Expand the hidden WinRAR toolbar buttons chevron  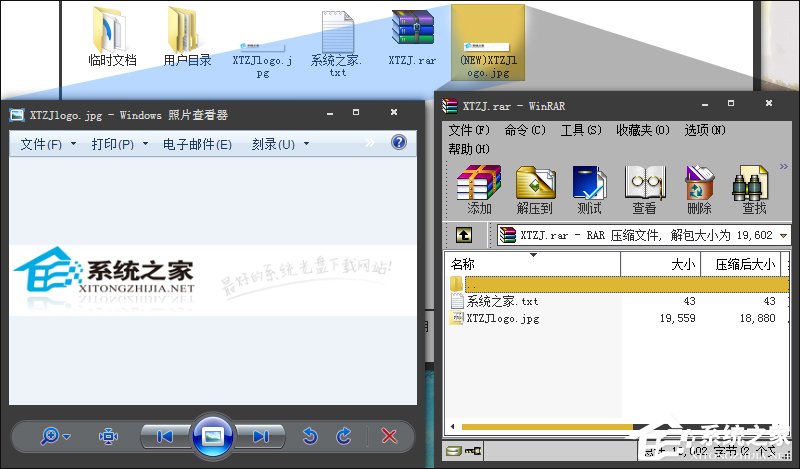(784, 166)
